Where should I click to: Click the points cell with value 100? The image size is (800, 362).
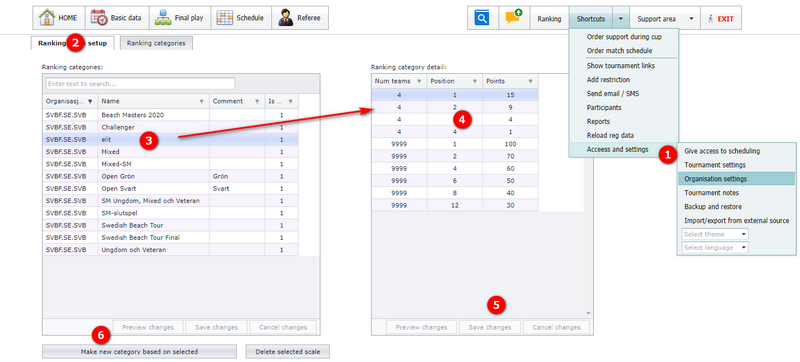(510, 144)
